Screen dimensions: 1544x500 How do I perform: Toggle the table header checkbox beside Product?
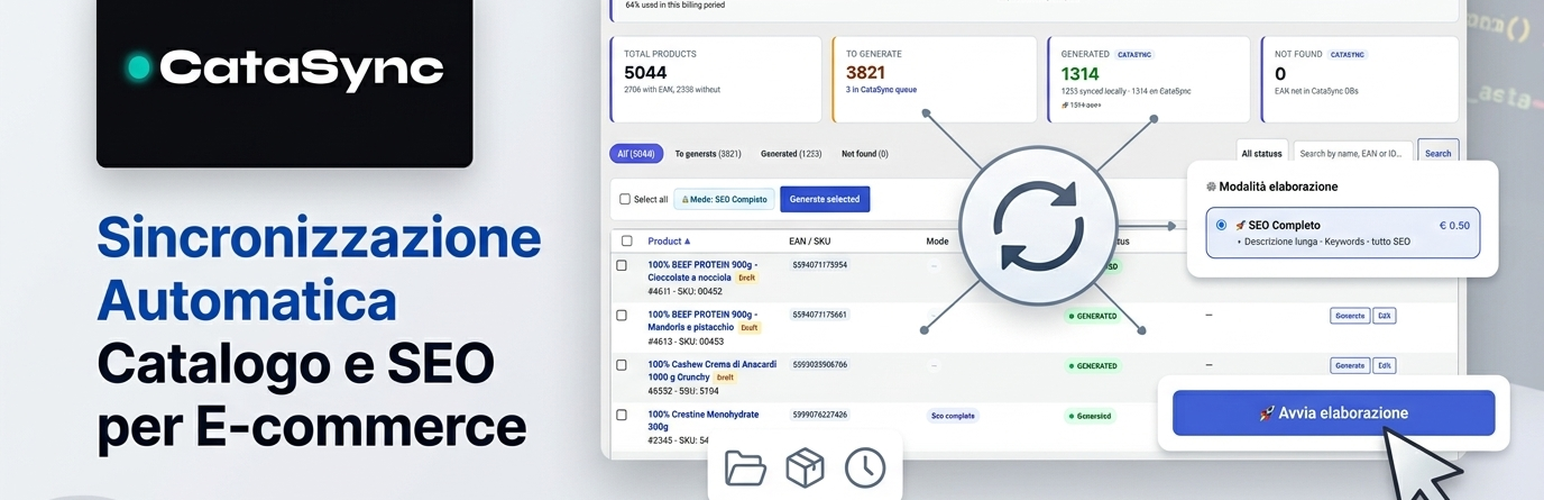pos(627,241)
